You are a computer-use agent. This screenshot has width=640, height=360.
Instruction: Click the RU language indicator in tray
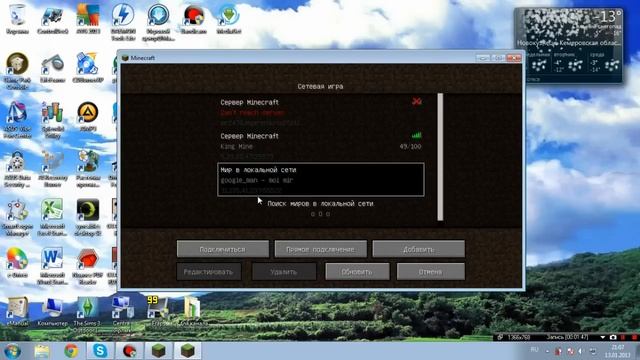534,350
